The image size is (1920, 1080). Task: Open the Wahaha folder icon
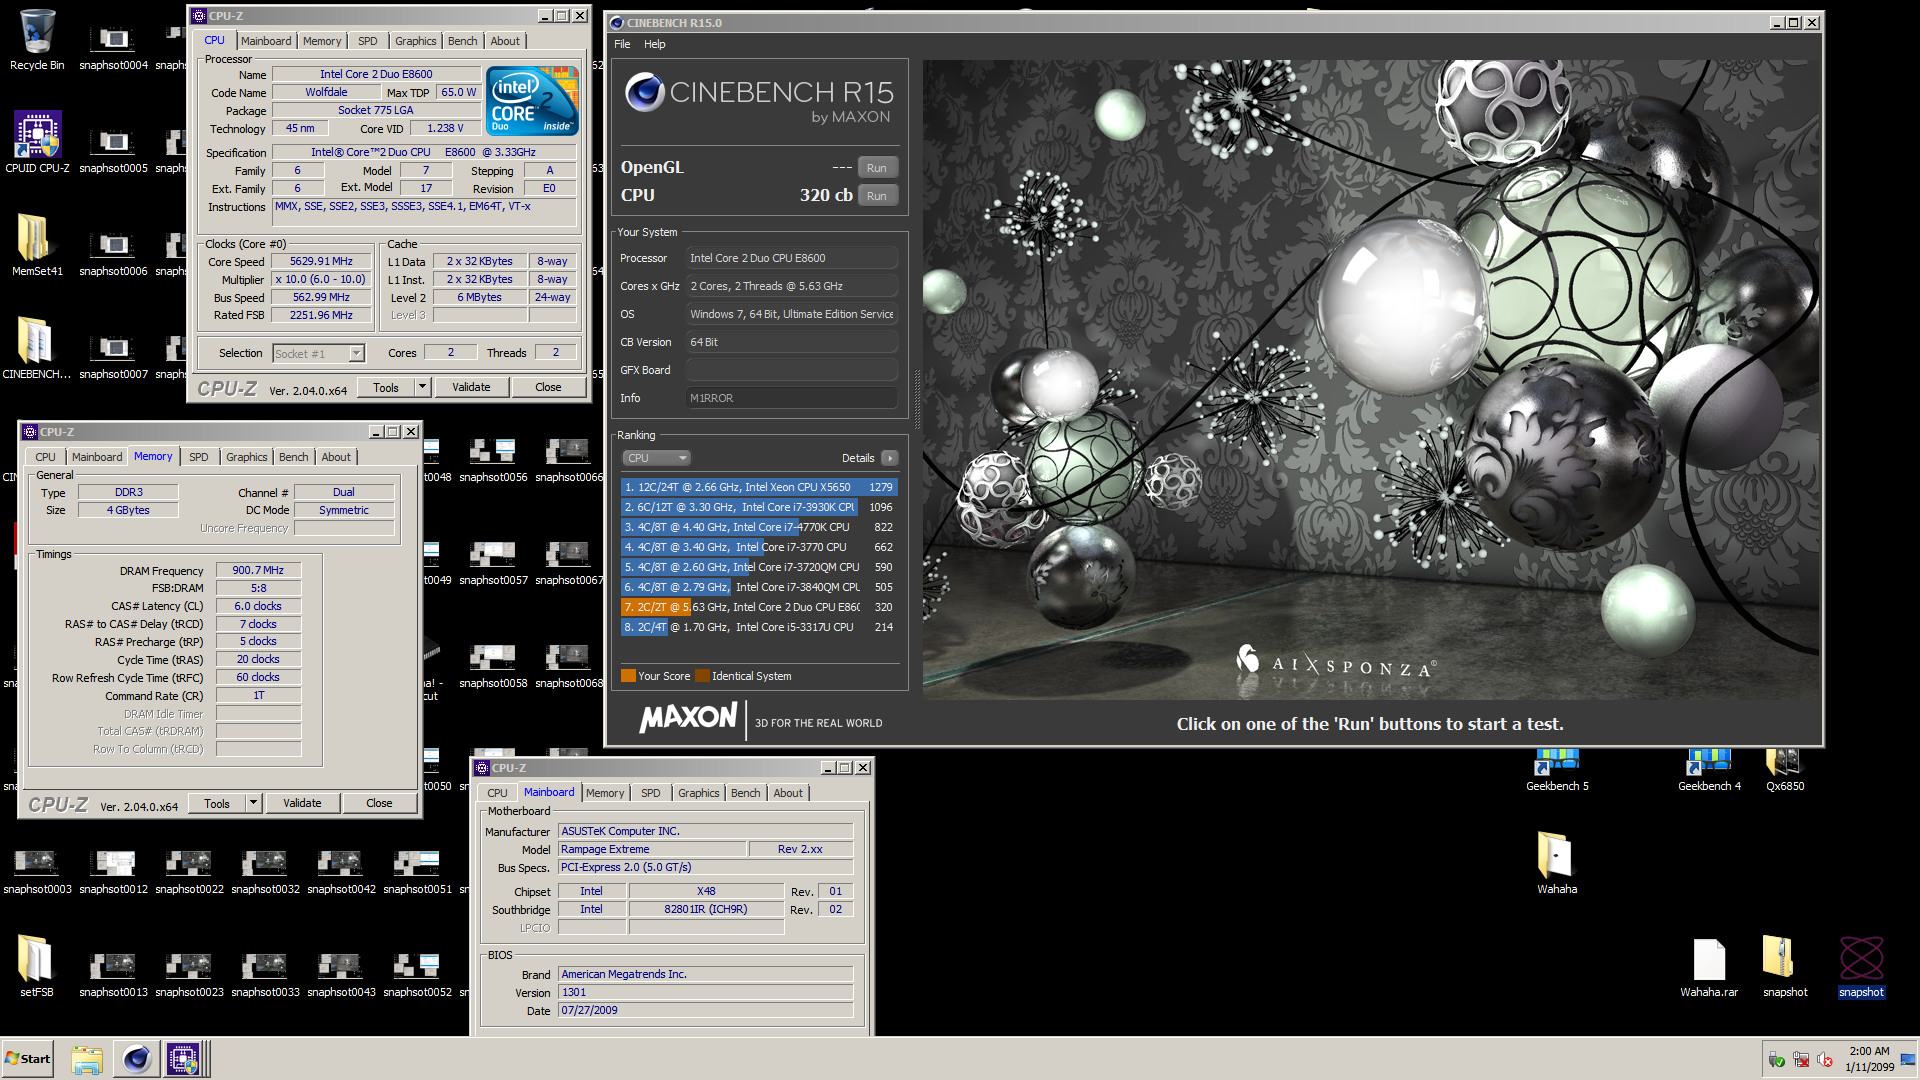[x=1557, y=863]
